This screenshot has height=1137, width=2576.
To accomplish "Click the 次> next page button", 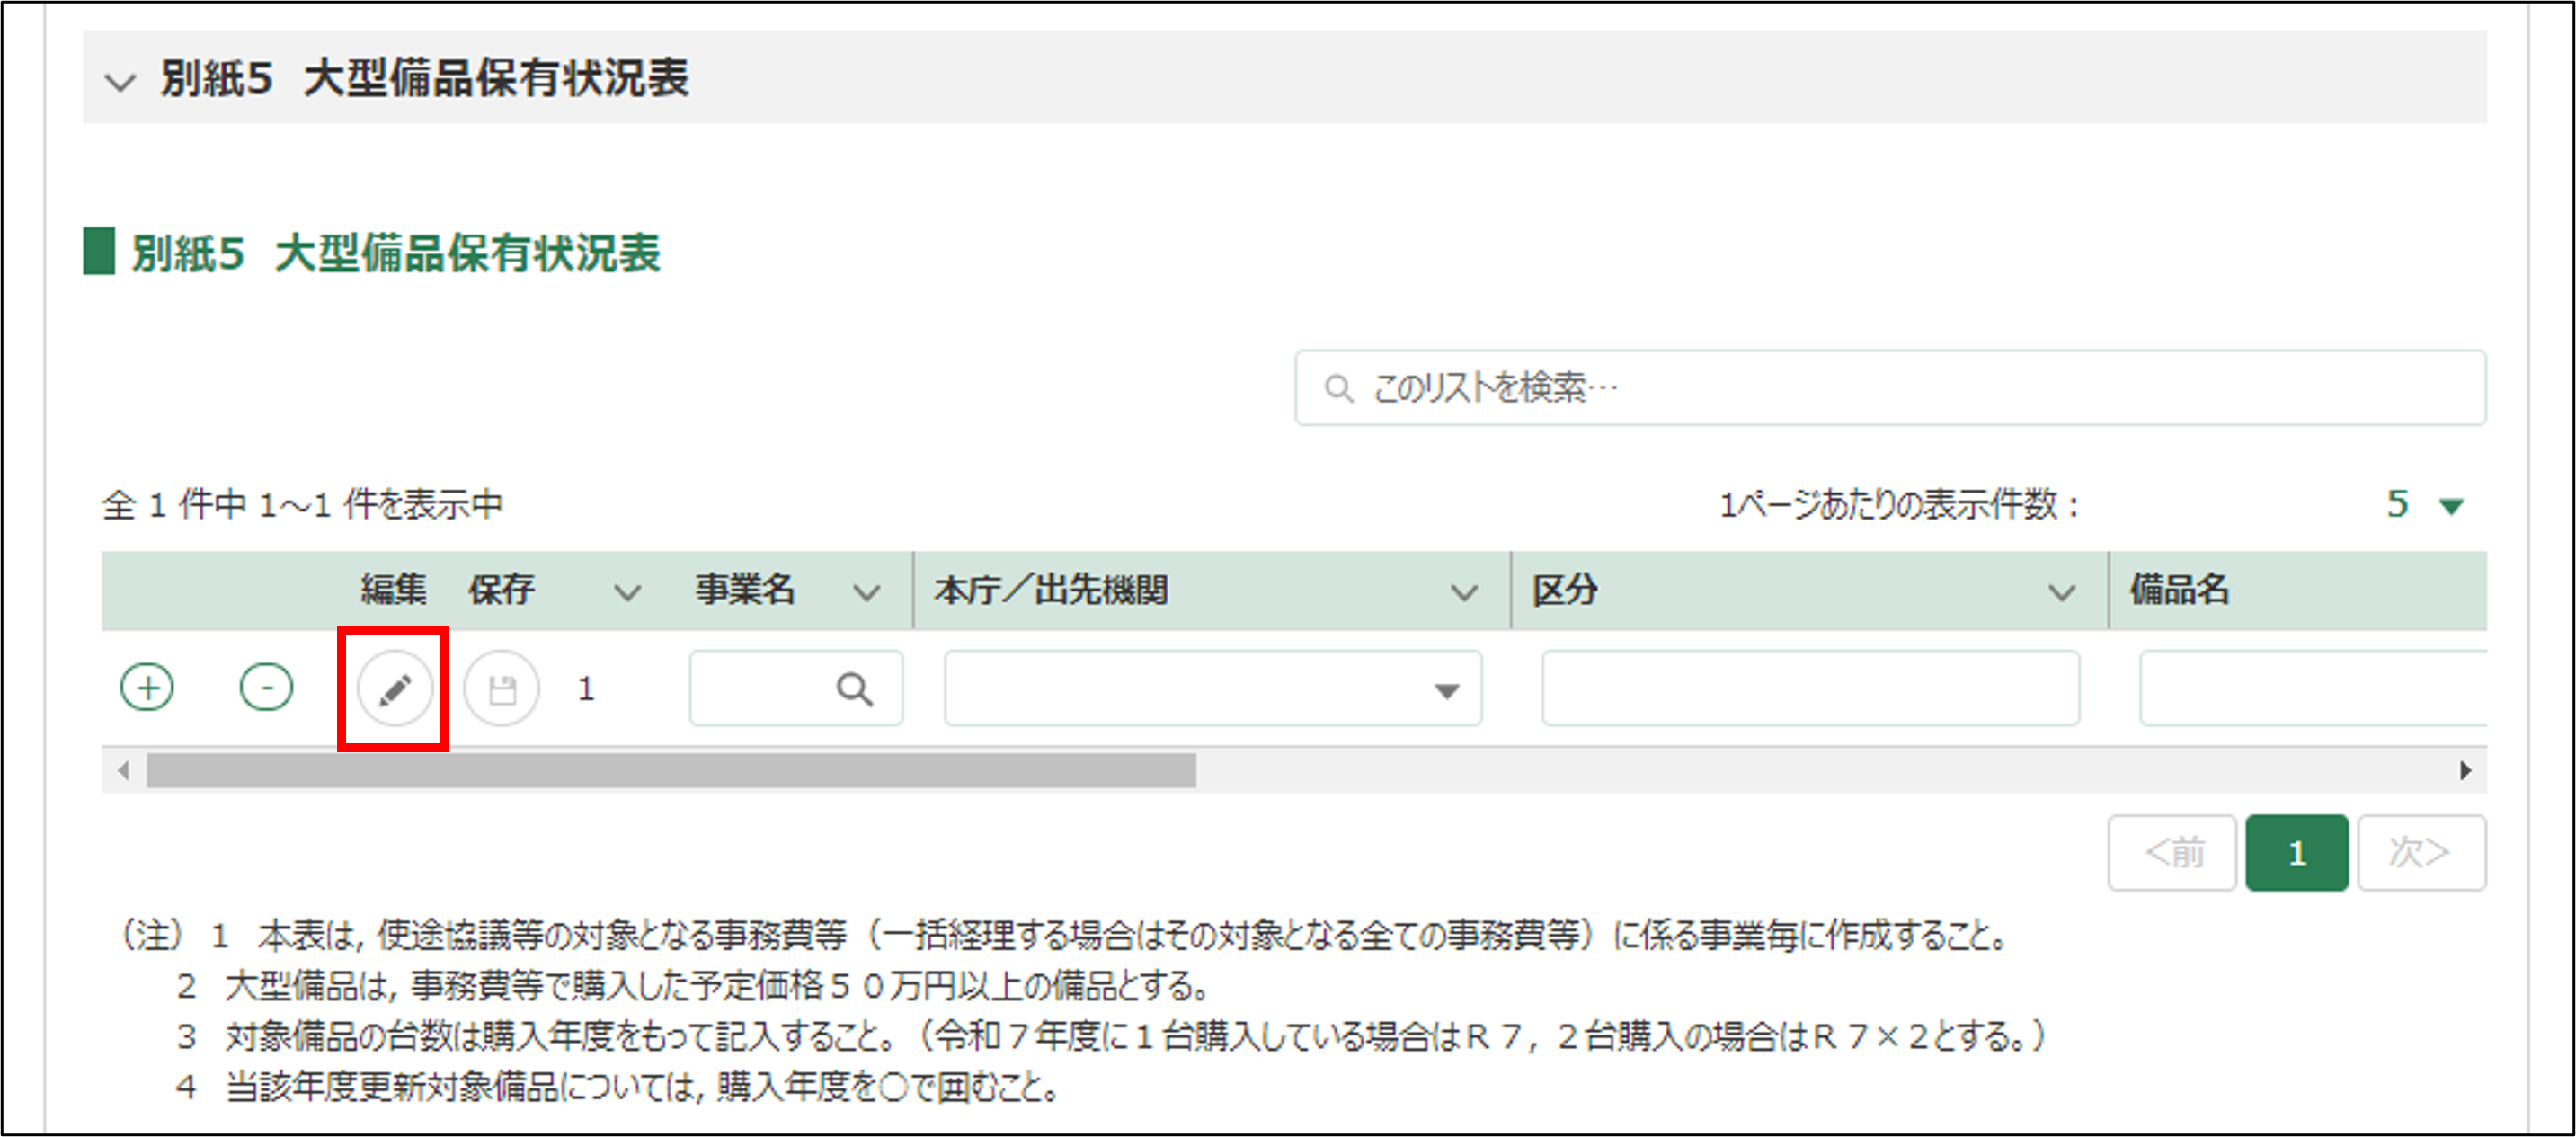I will 2420,853.
